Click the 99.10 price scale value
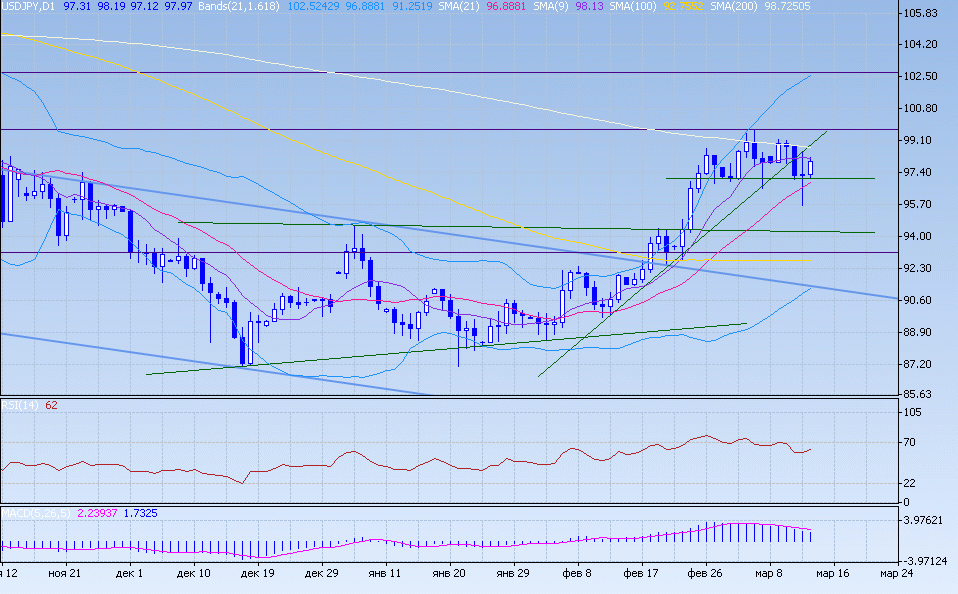The width and height of the screenshot is (958, 594). tap(918, 140)
